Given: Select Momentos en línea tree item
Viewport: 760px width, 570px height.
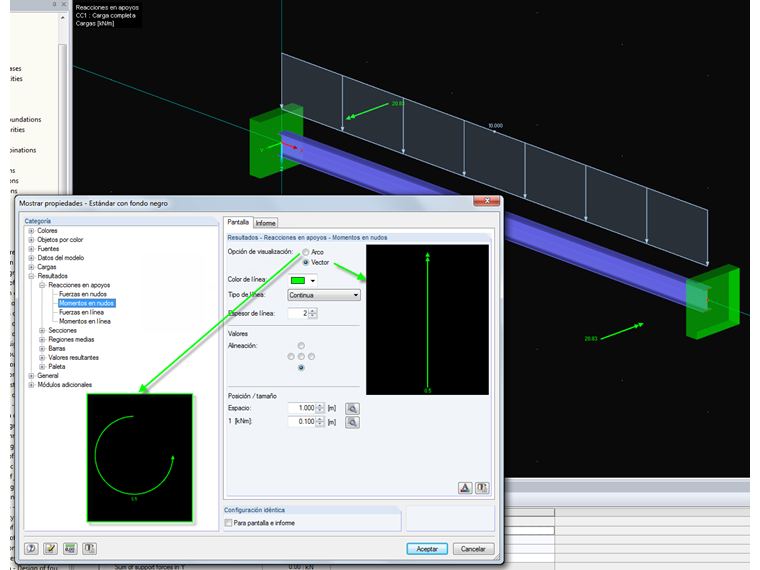Looking at the screenshot, I should [85, 321].
